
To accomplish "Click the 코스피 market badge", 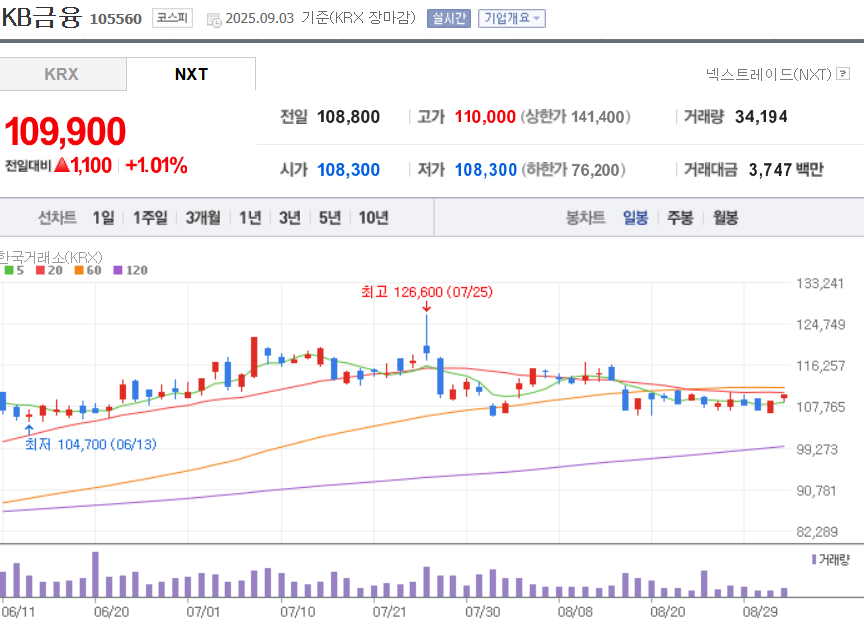I will (x=172, y=18).
